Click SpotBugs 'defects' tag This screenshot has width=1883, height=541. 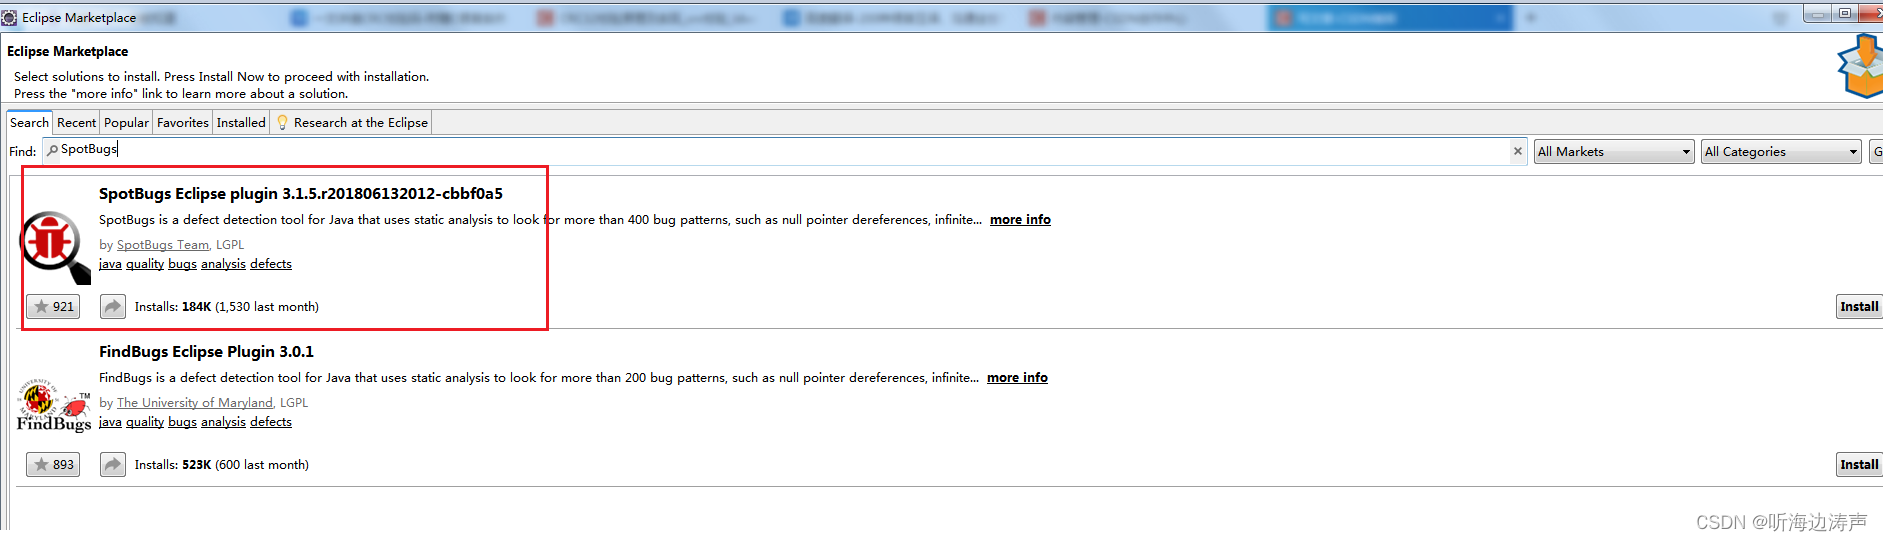pyautogui.click(x=271, y=264)
